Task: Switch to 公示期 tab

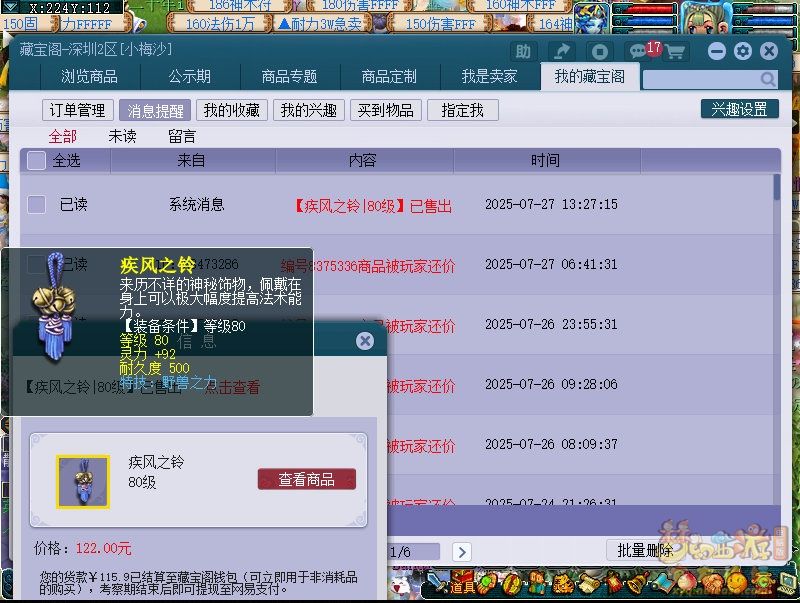Action: coord(190,77)
